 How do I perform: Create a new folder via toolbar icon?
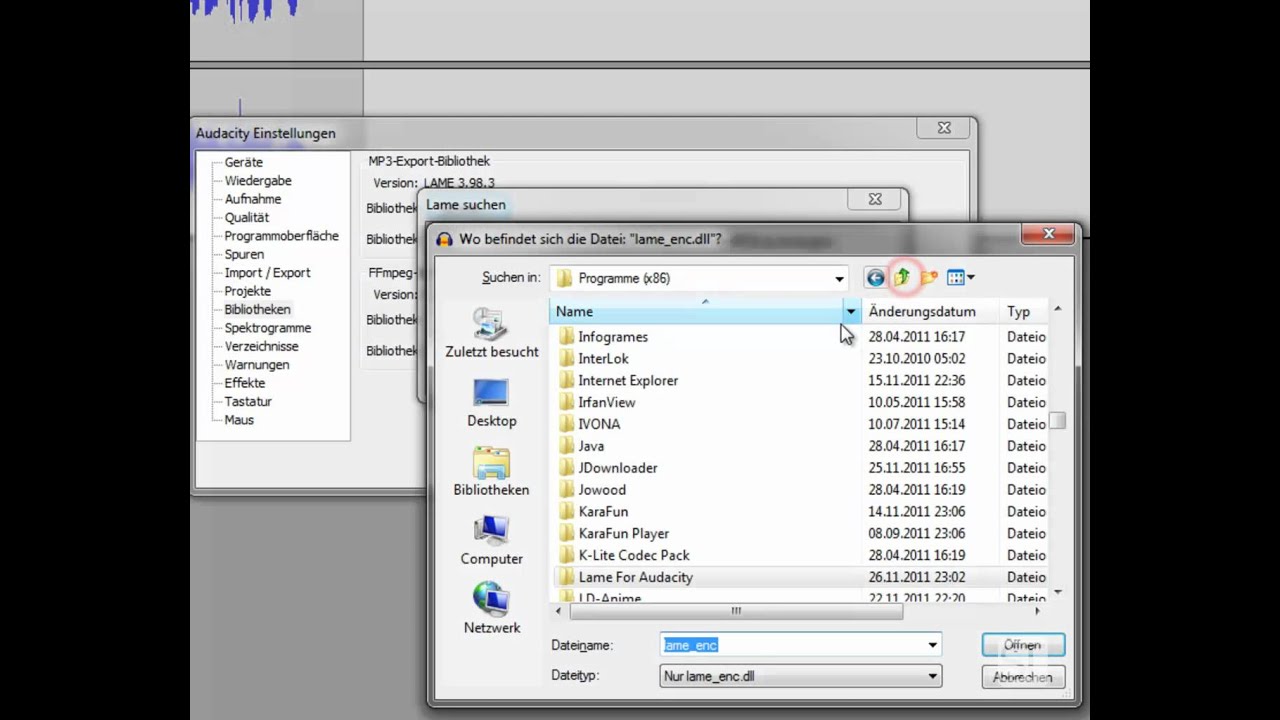click(x=929, y=278)
